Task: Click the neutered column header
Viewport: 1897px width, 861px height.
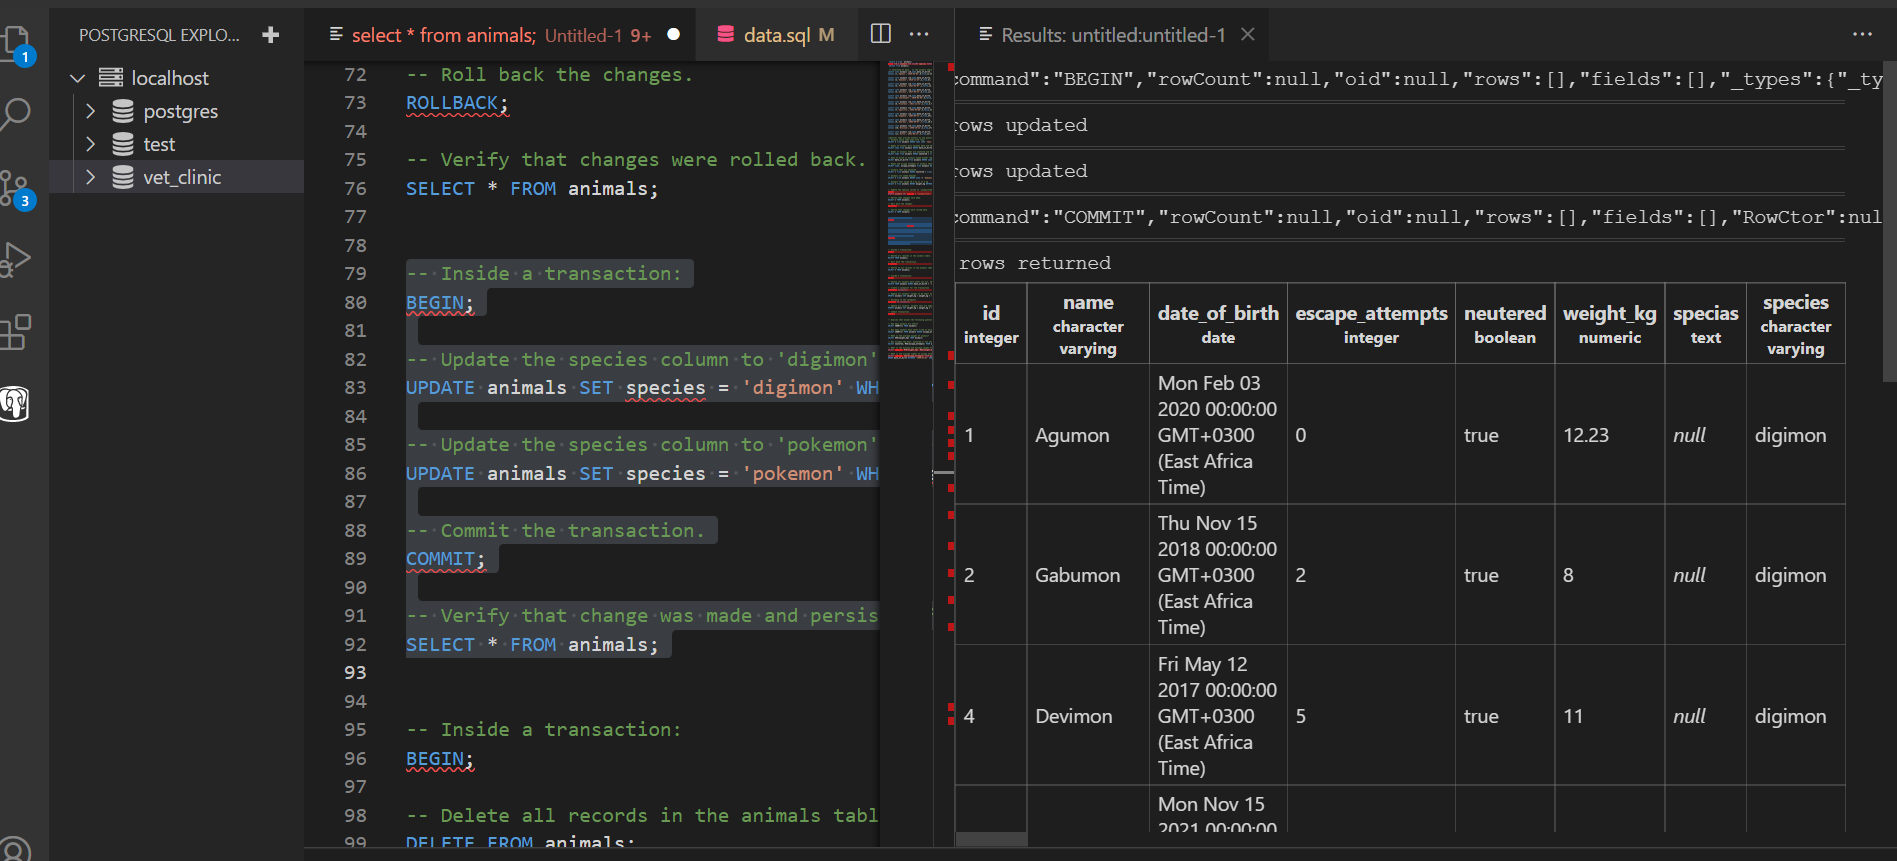Action: [1505, 324]
